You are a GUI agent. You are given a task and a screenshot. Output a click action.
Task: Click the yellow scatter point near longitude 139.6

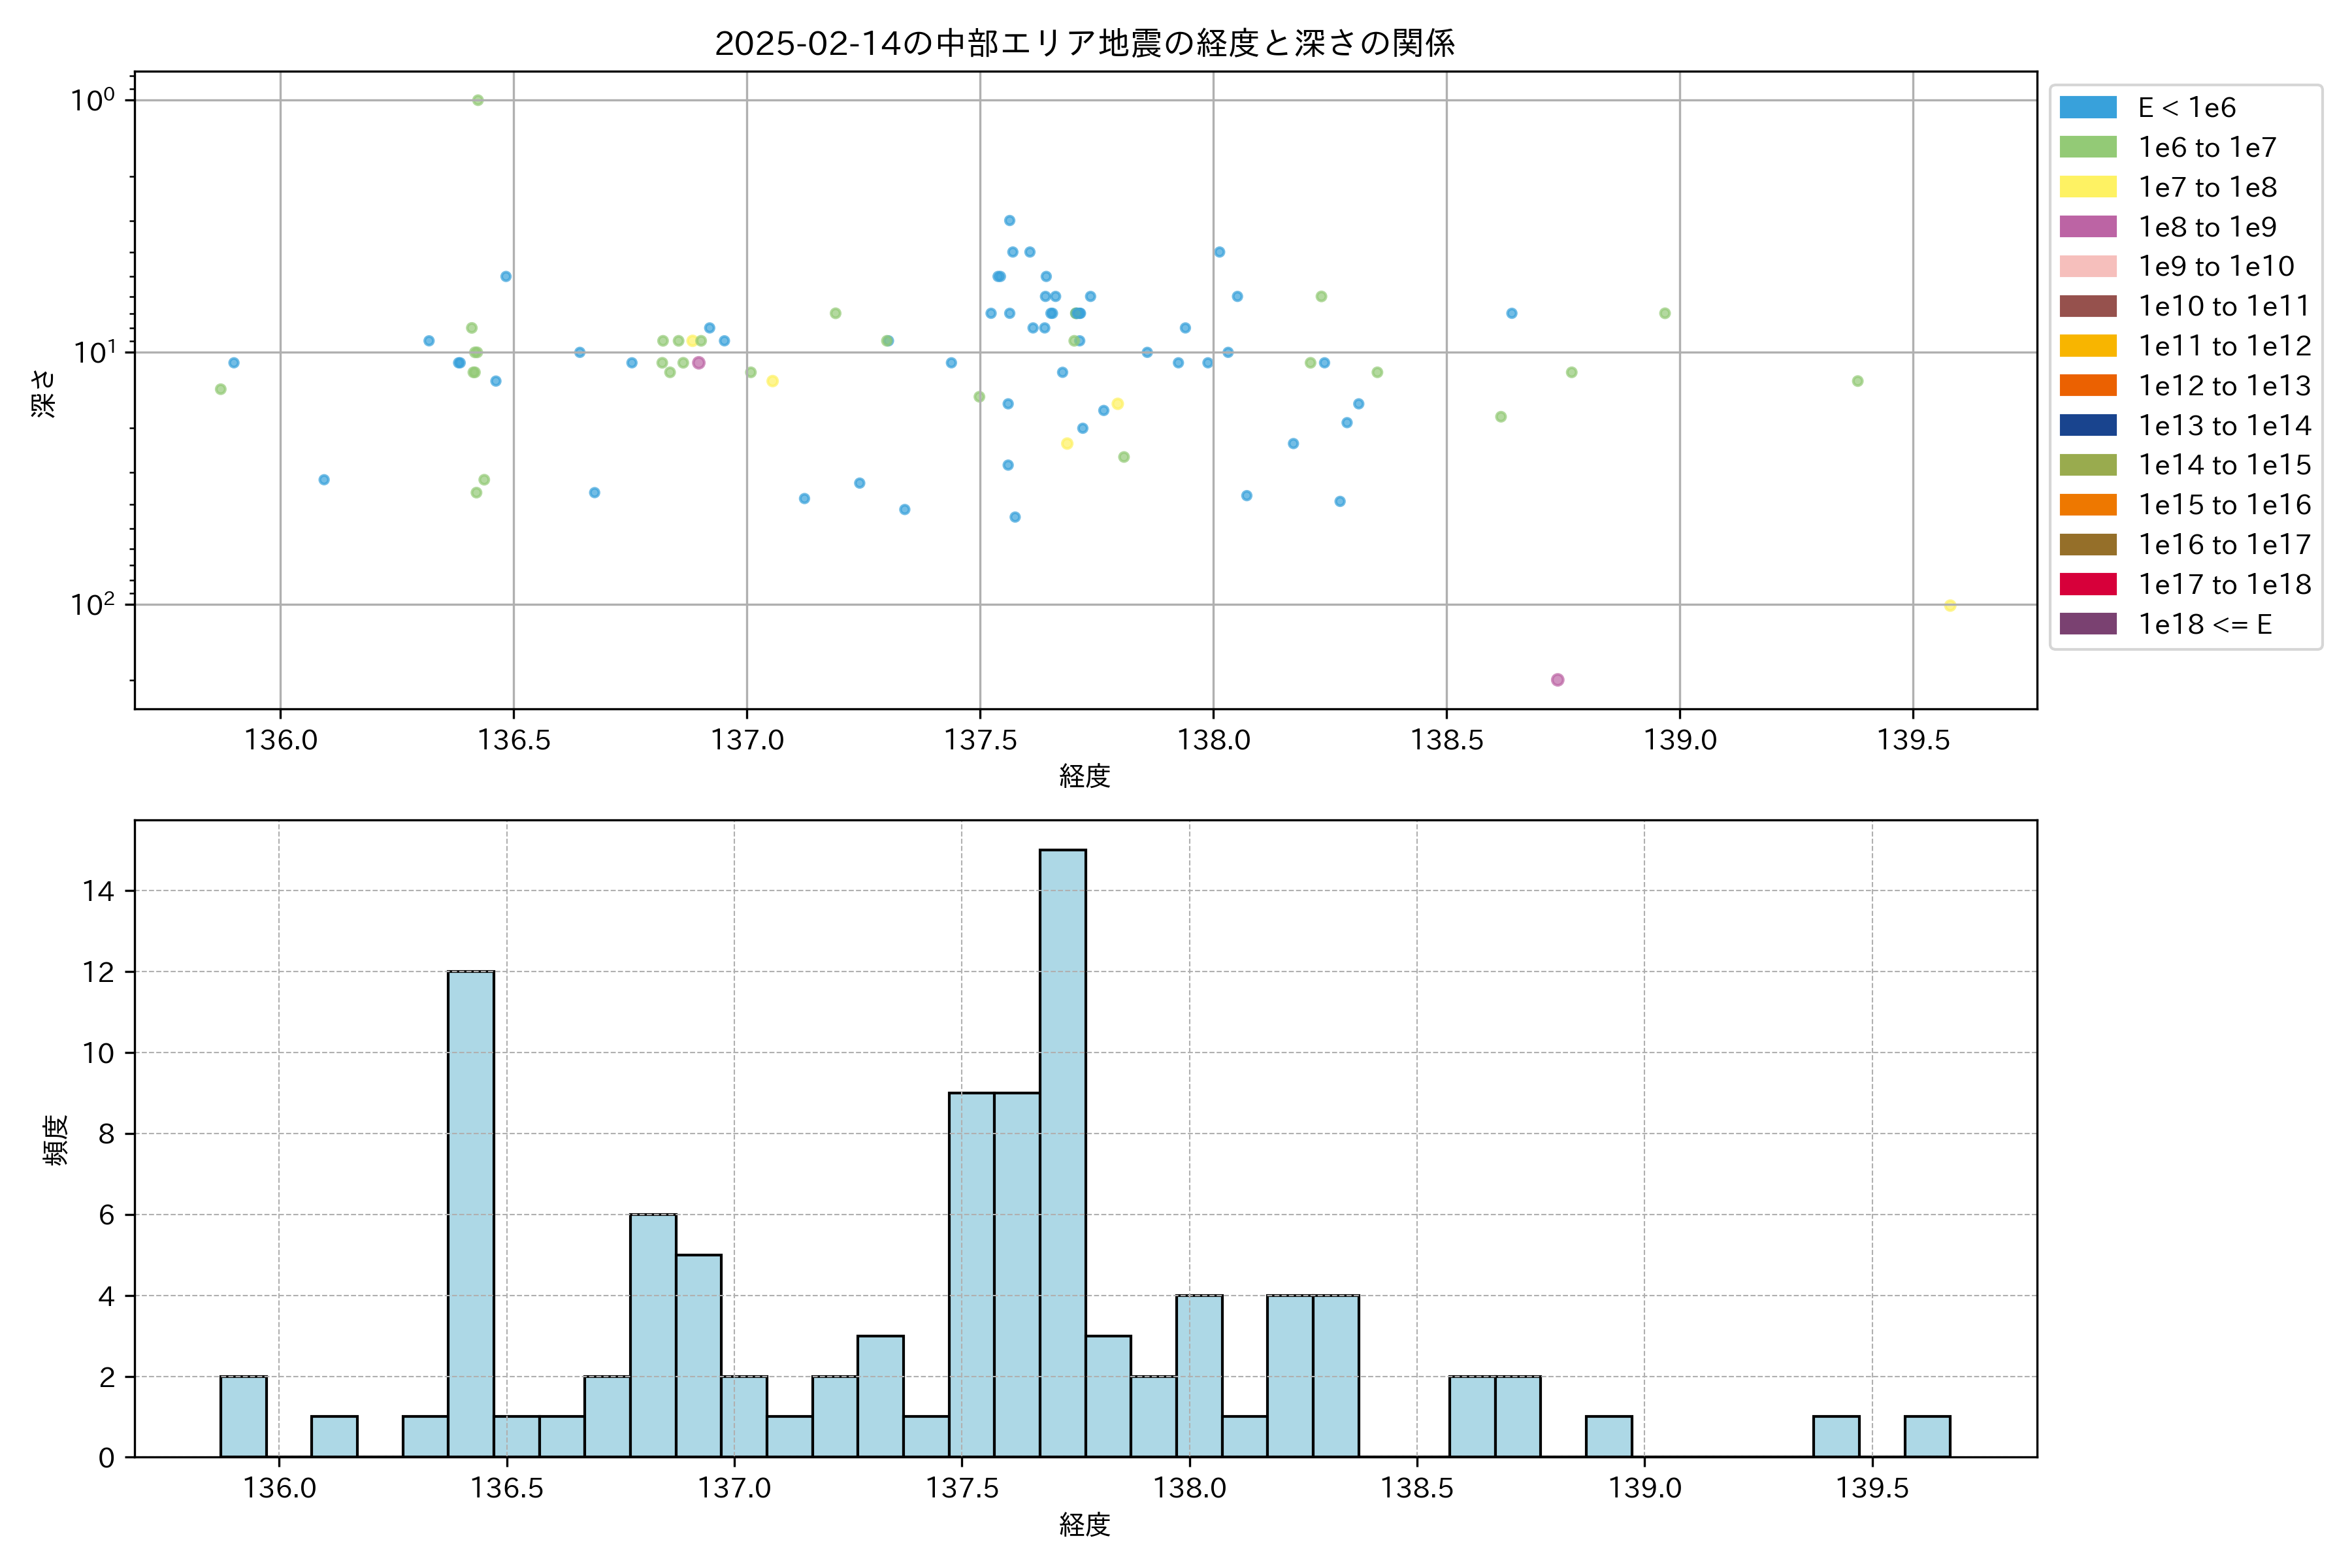coord(1949,605)
